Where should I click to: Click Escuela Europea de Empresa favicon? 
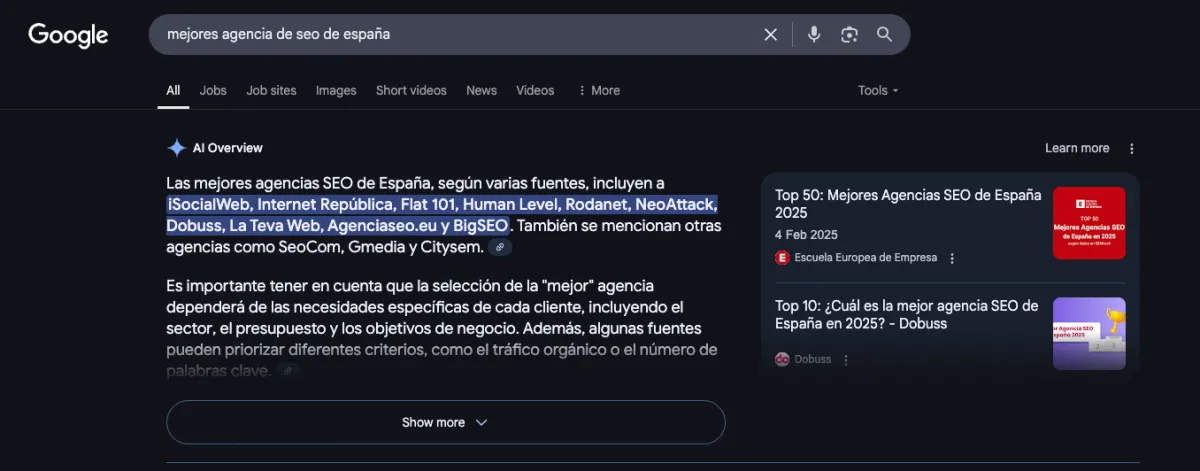(x=783, y=258)
